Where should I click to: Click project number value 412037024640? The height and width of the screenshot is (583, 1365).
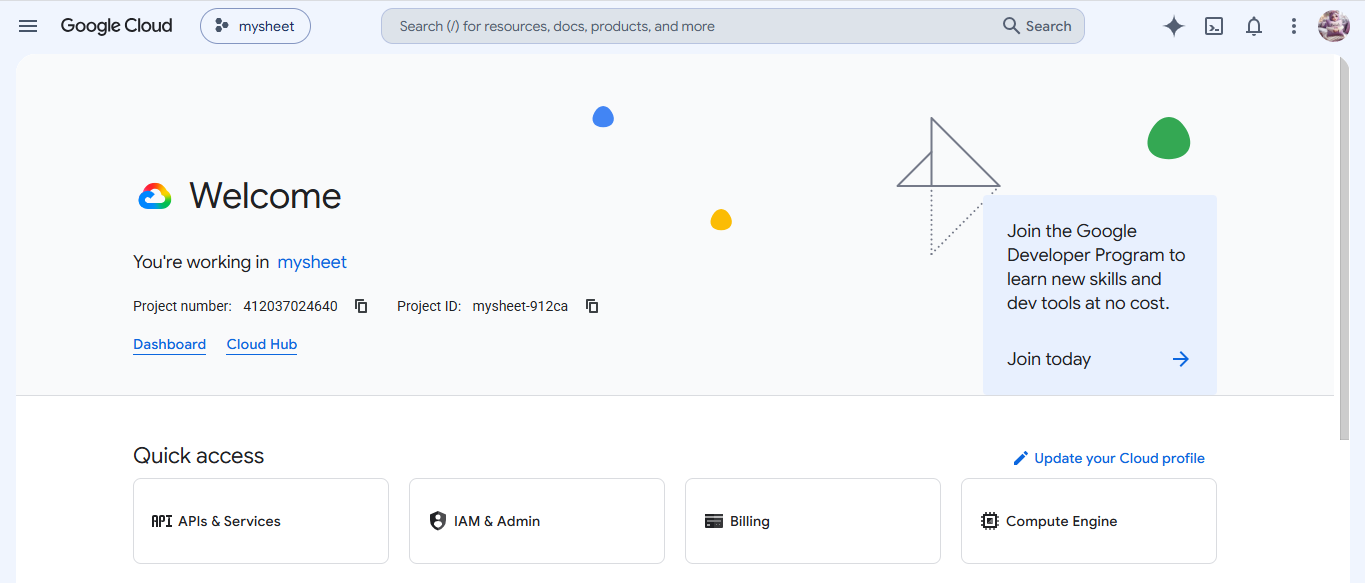coord(290,306)
